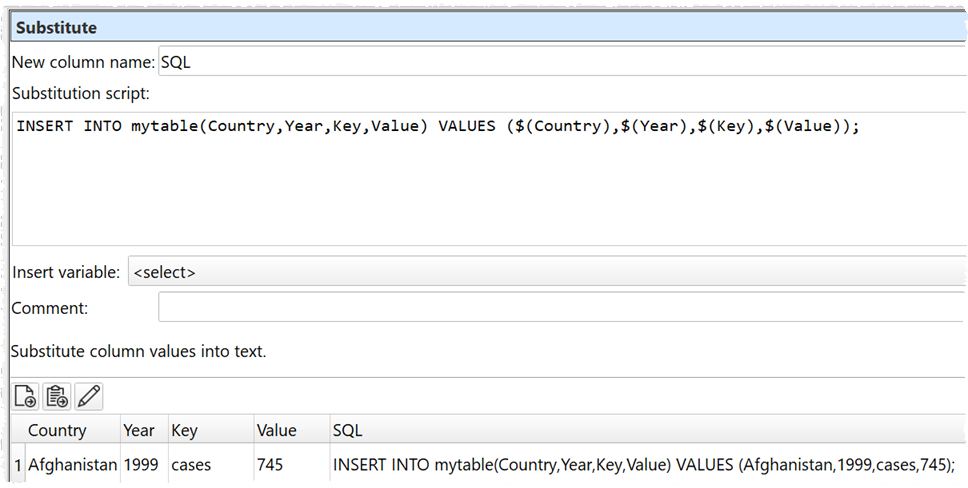
Task: Open the Insert variable dropdown
Action: pos(546,272)
